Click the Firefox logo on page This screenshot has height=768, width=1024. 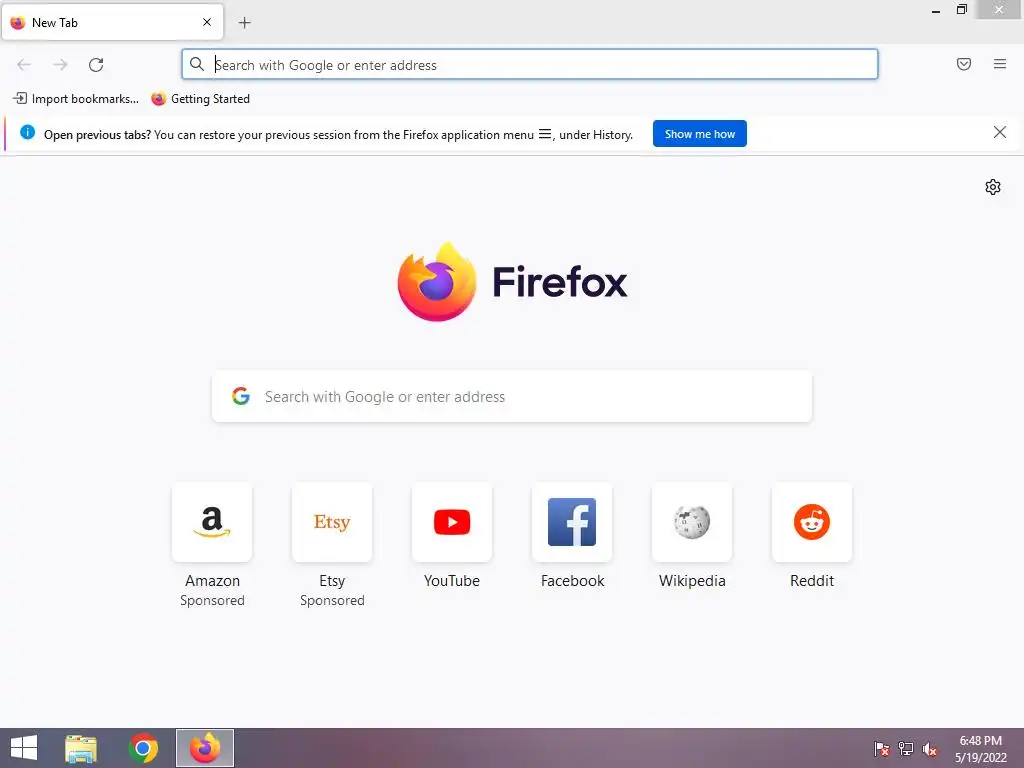click(437, 282)
